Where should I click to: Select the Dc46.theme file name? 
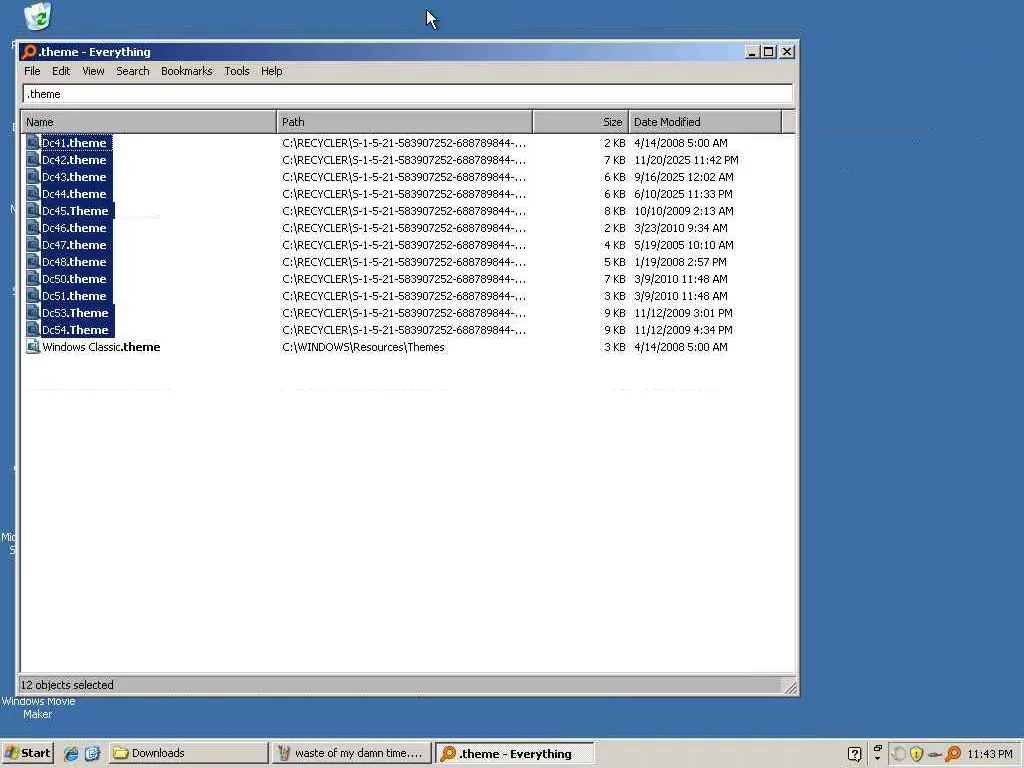point(74,228)
